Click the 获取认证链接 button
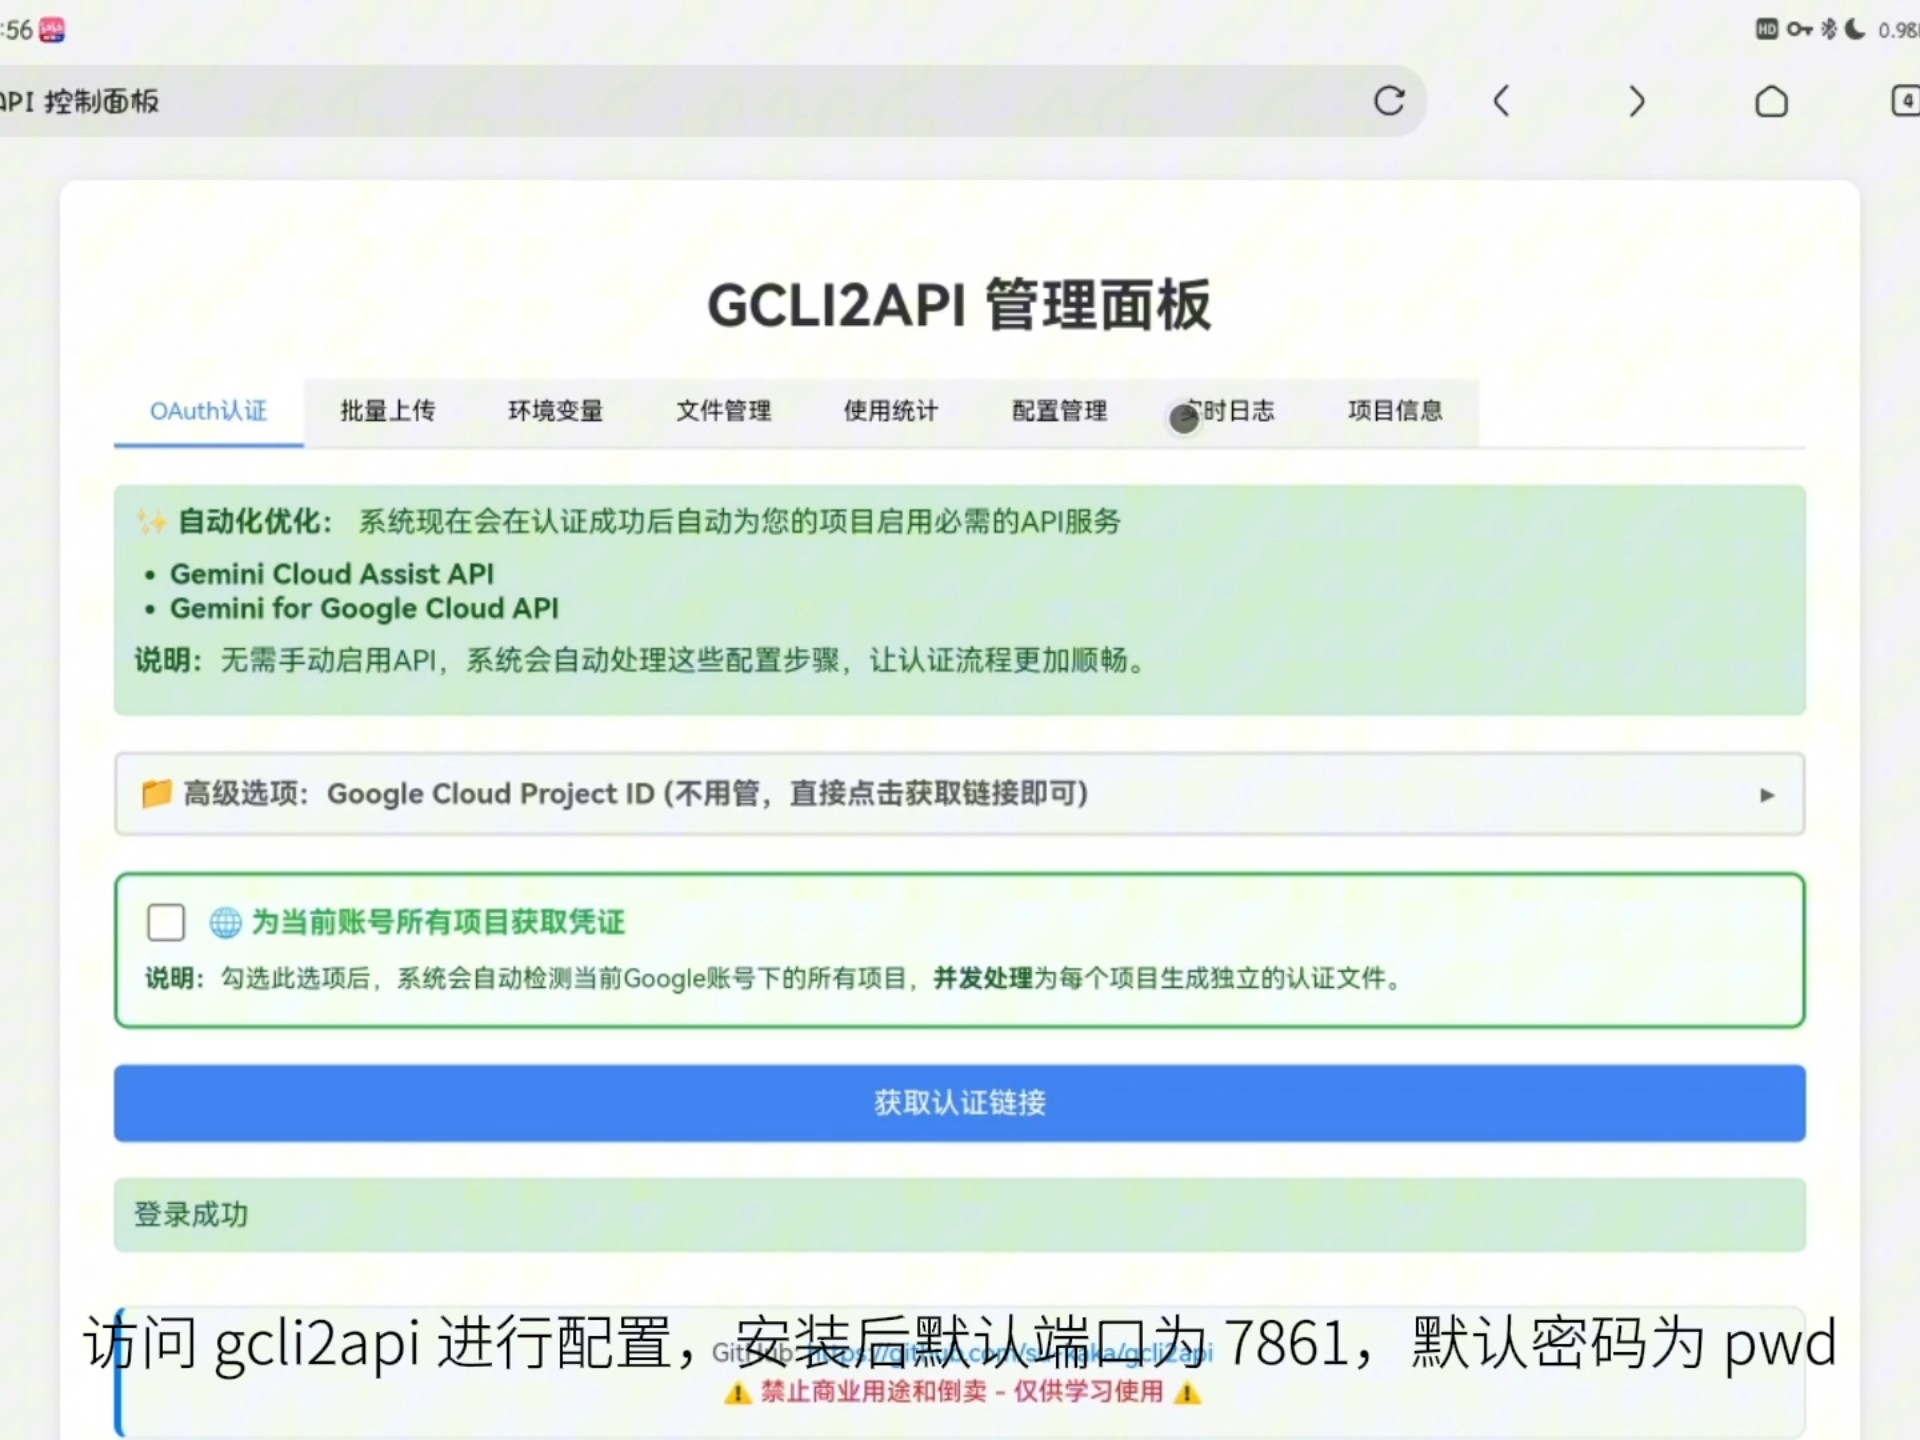The height and width of the screenshot is (1440, 1920). point(959,1103)
